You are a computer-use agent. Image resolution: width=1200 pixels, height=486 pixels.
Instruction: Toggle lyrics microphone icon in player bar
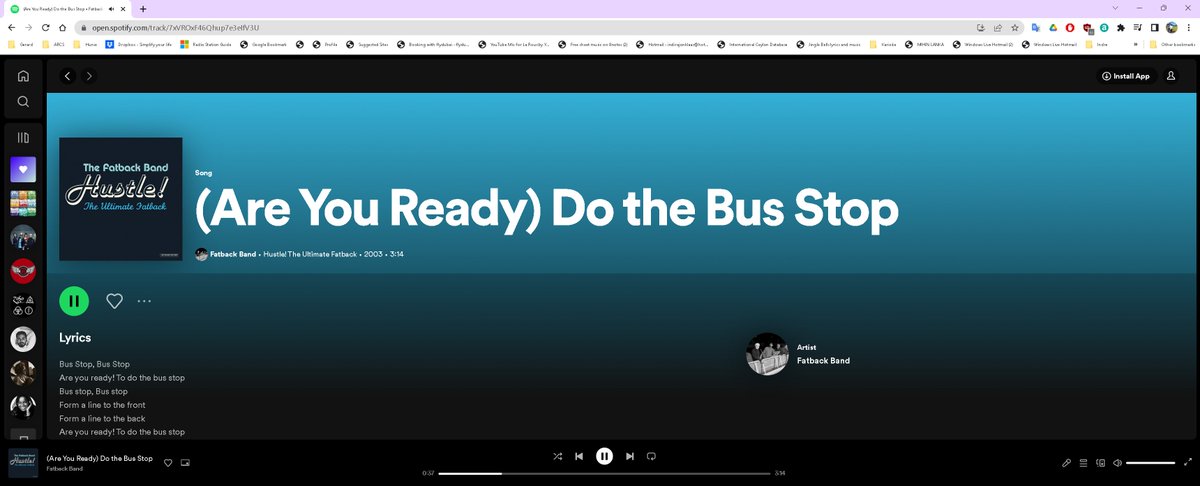(1067, 463)
